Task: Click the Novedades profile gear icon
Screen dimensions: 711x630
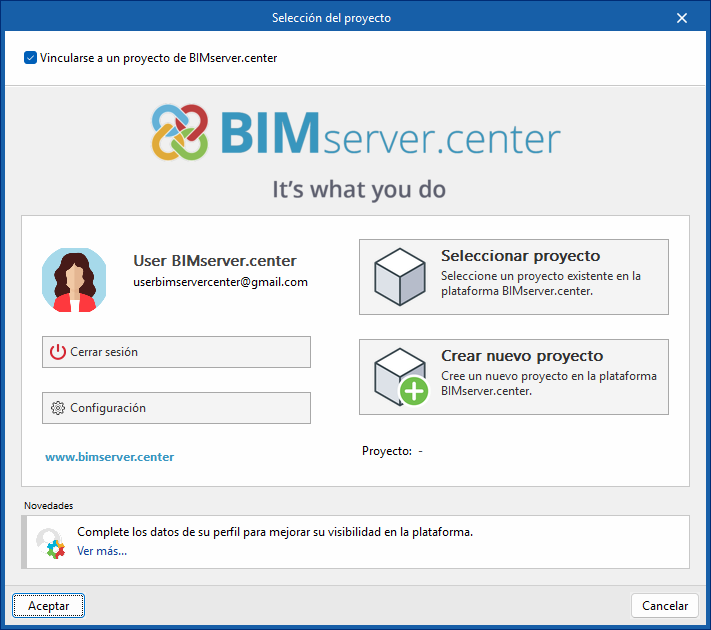Action: coord(51,543)
